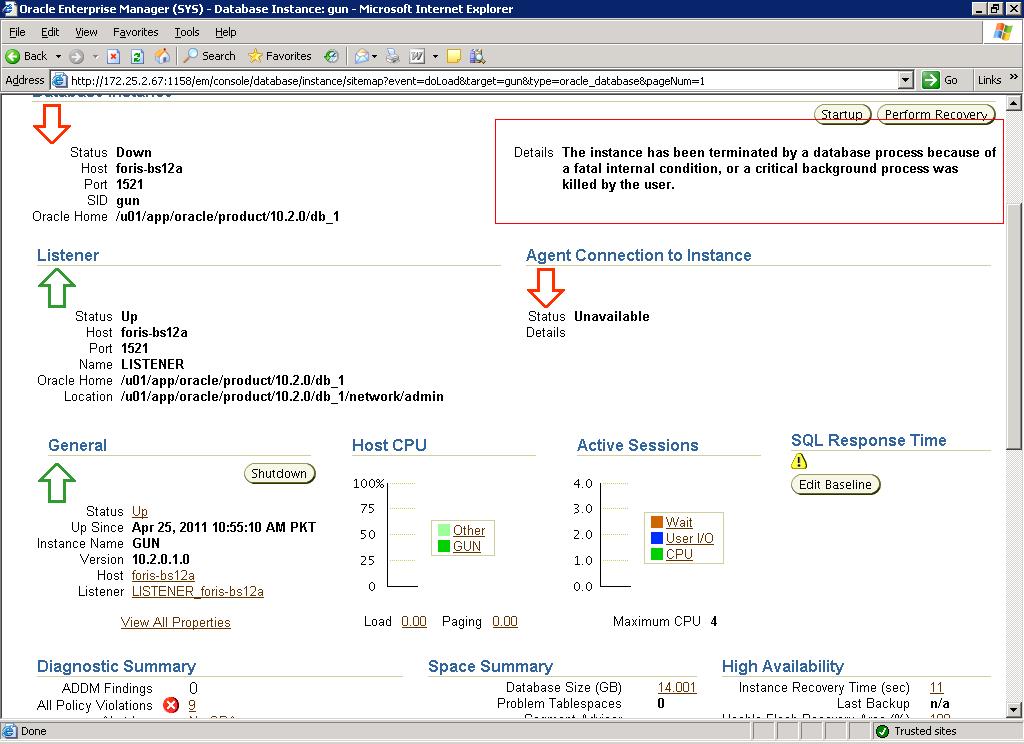Click the SQL Response Time warning icon
Image resolution: width=1024 pixels, height=744 pixels.
[x=799, y=462]
